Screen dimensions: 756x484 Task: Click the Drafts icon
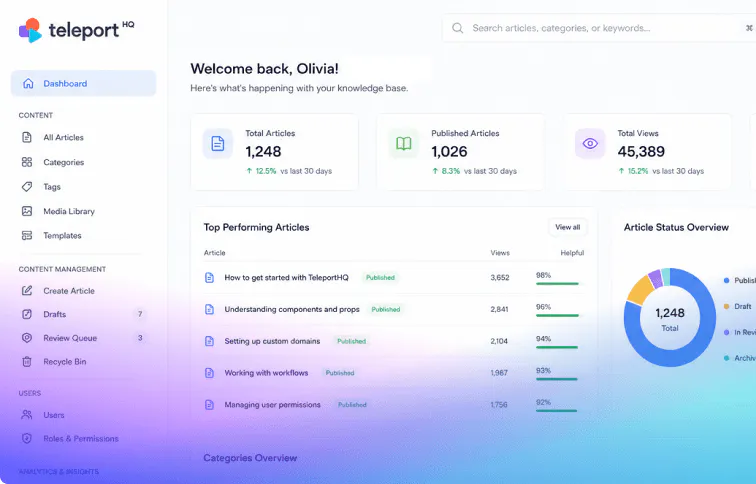coord(27,314)
